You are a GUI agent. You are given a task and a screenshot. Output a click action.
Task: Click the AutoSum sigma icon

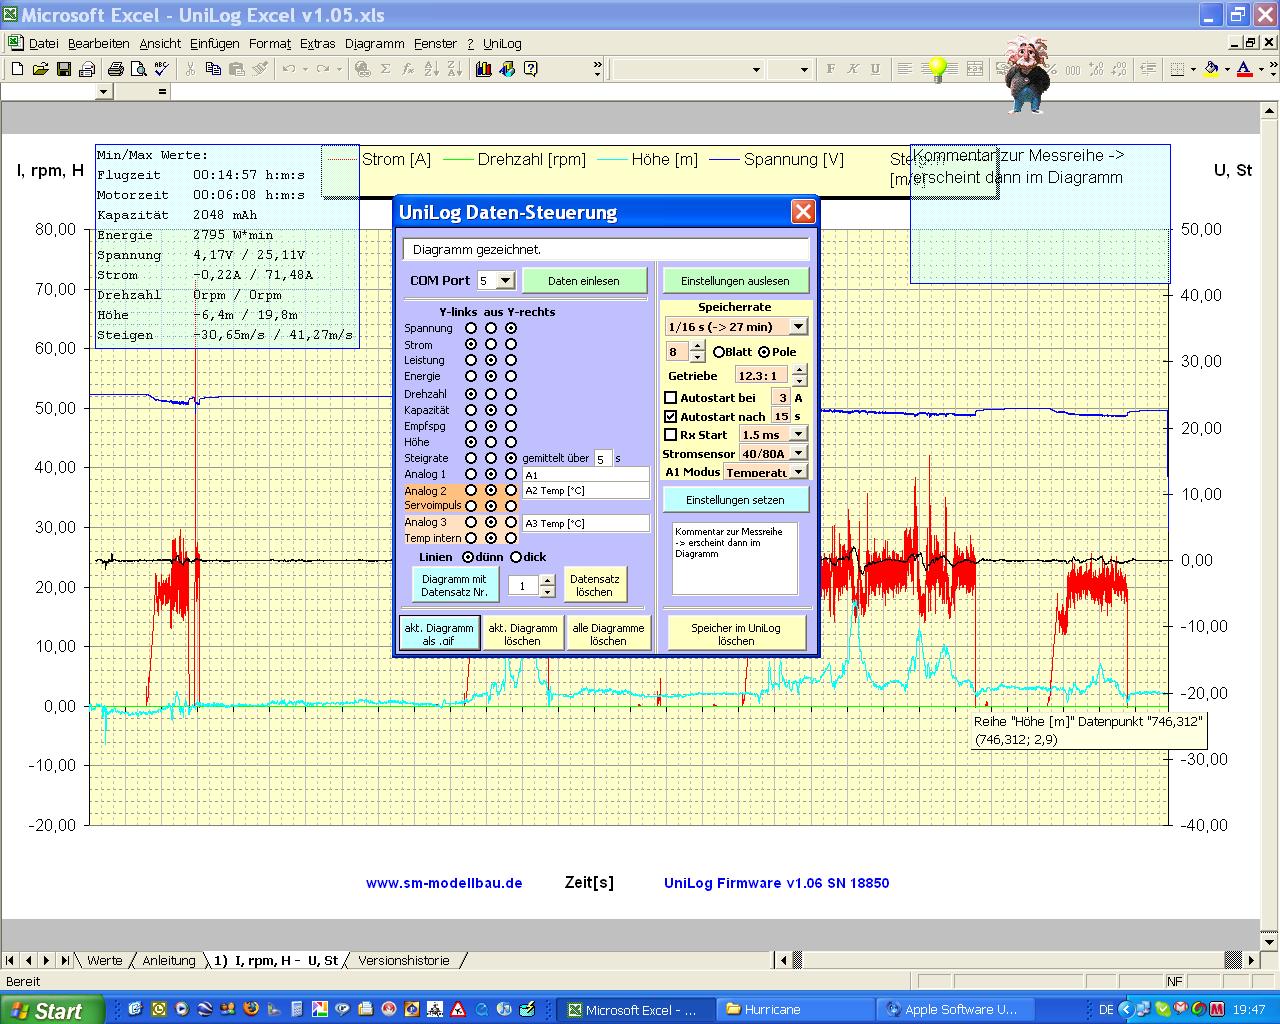coord(385,69)
